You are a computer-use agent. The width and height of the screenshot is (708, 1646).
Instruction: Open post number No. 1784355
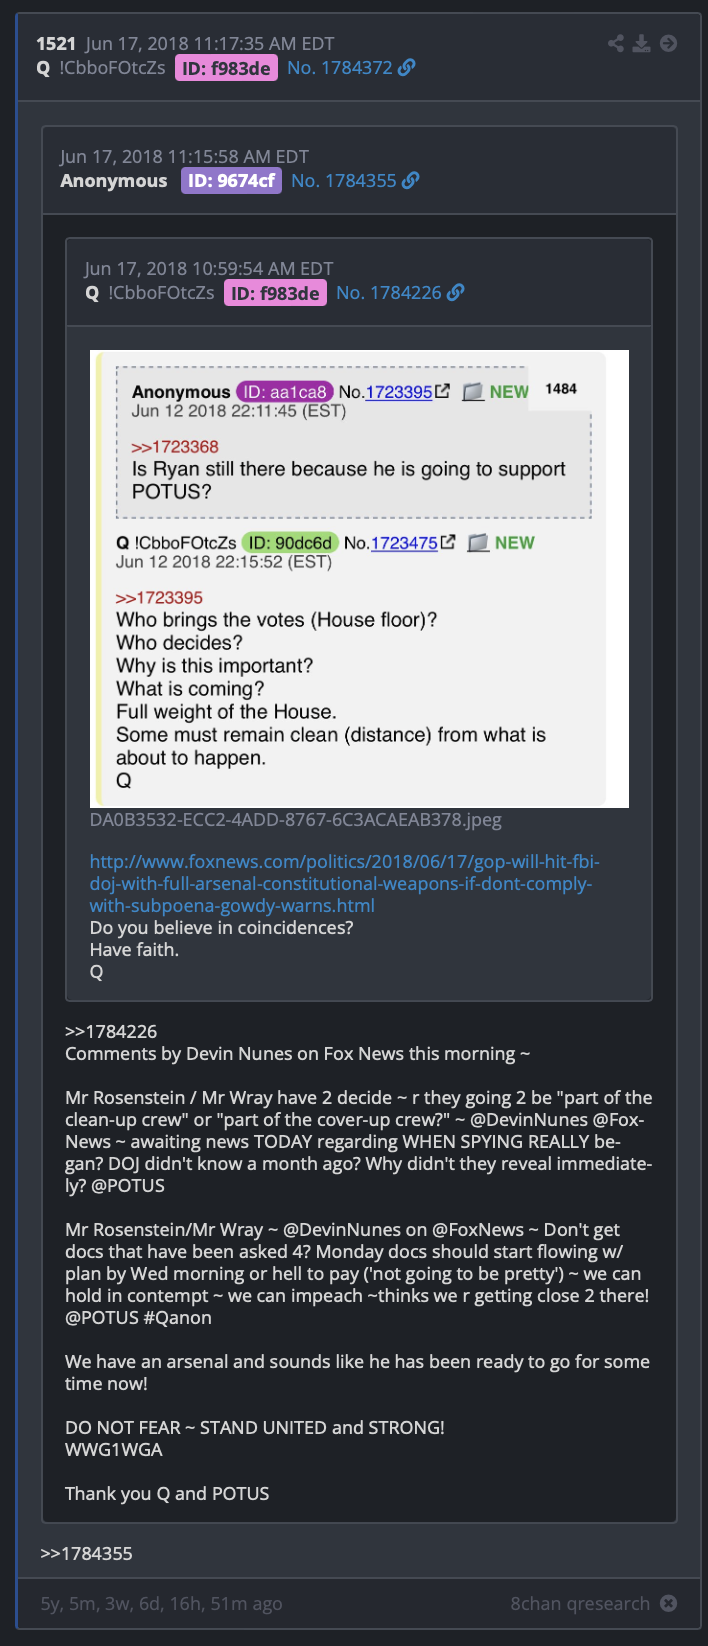click(x=344, y=181)
